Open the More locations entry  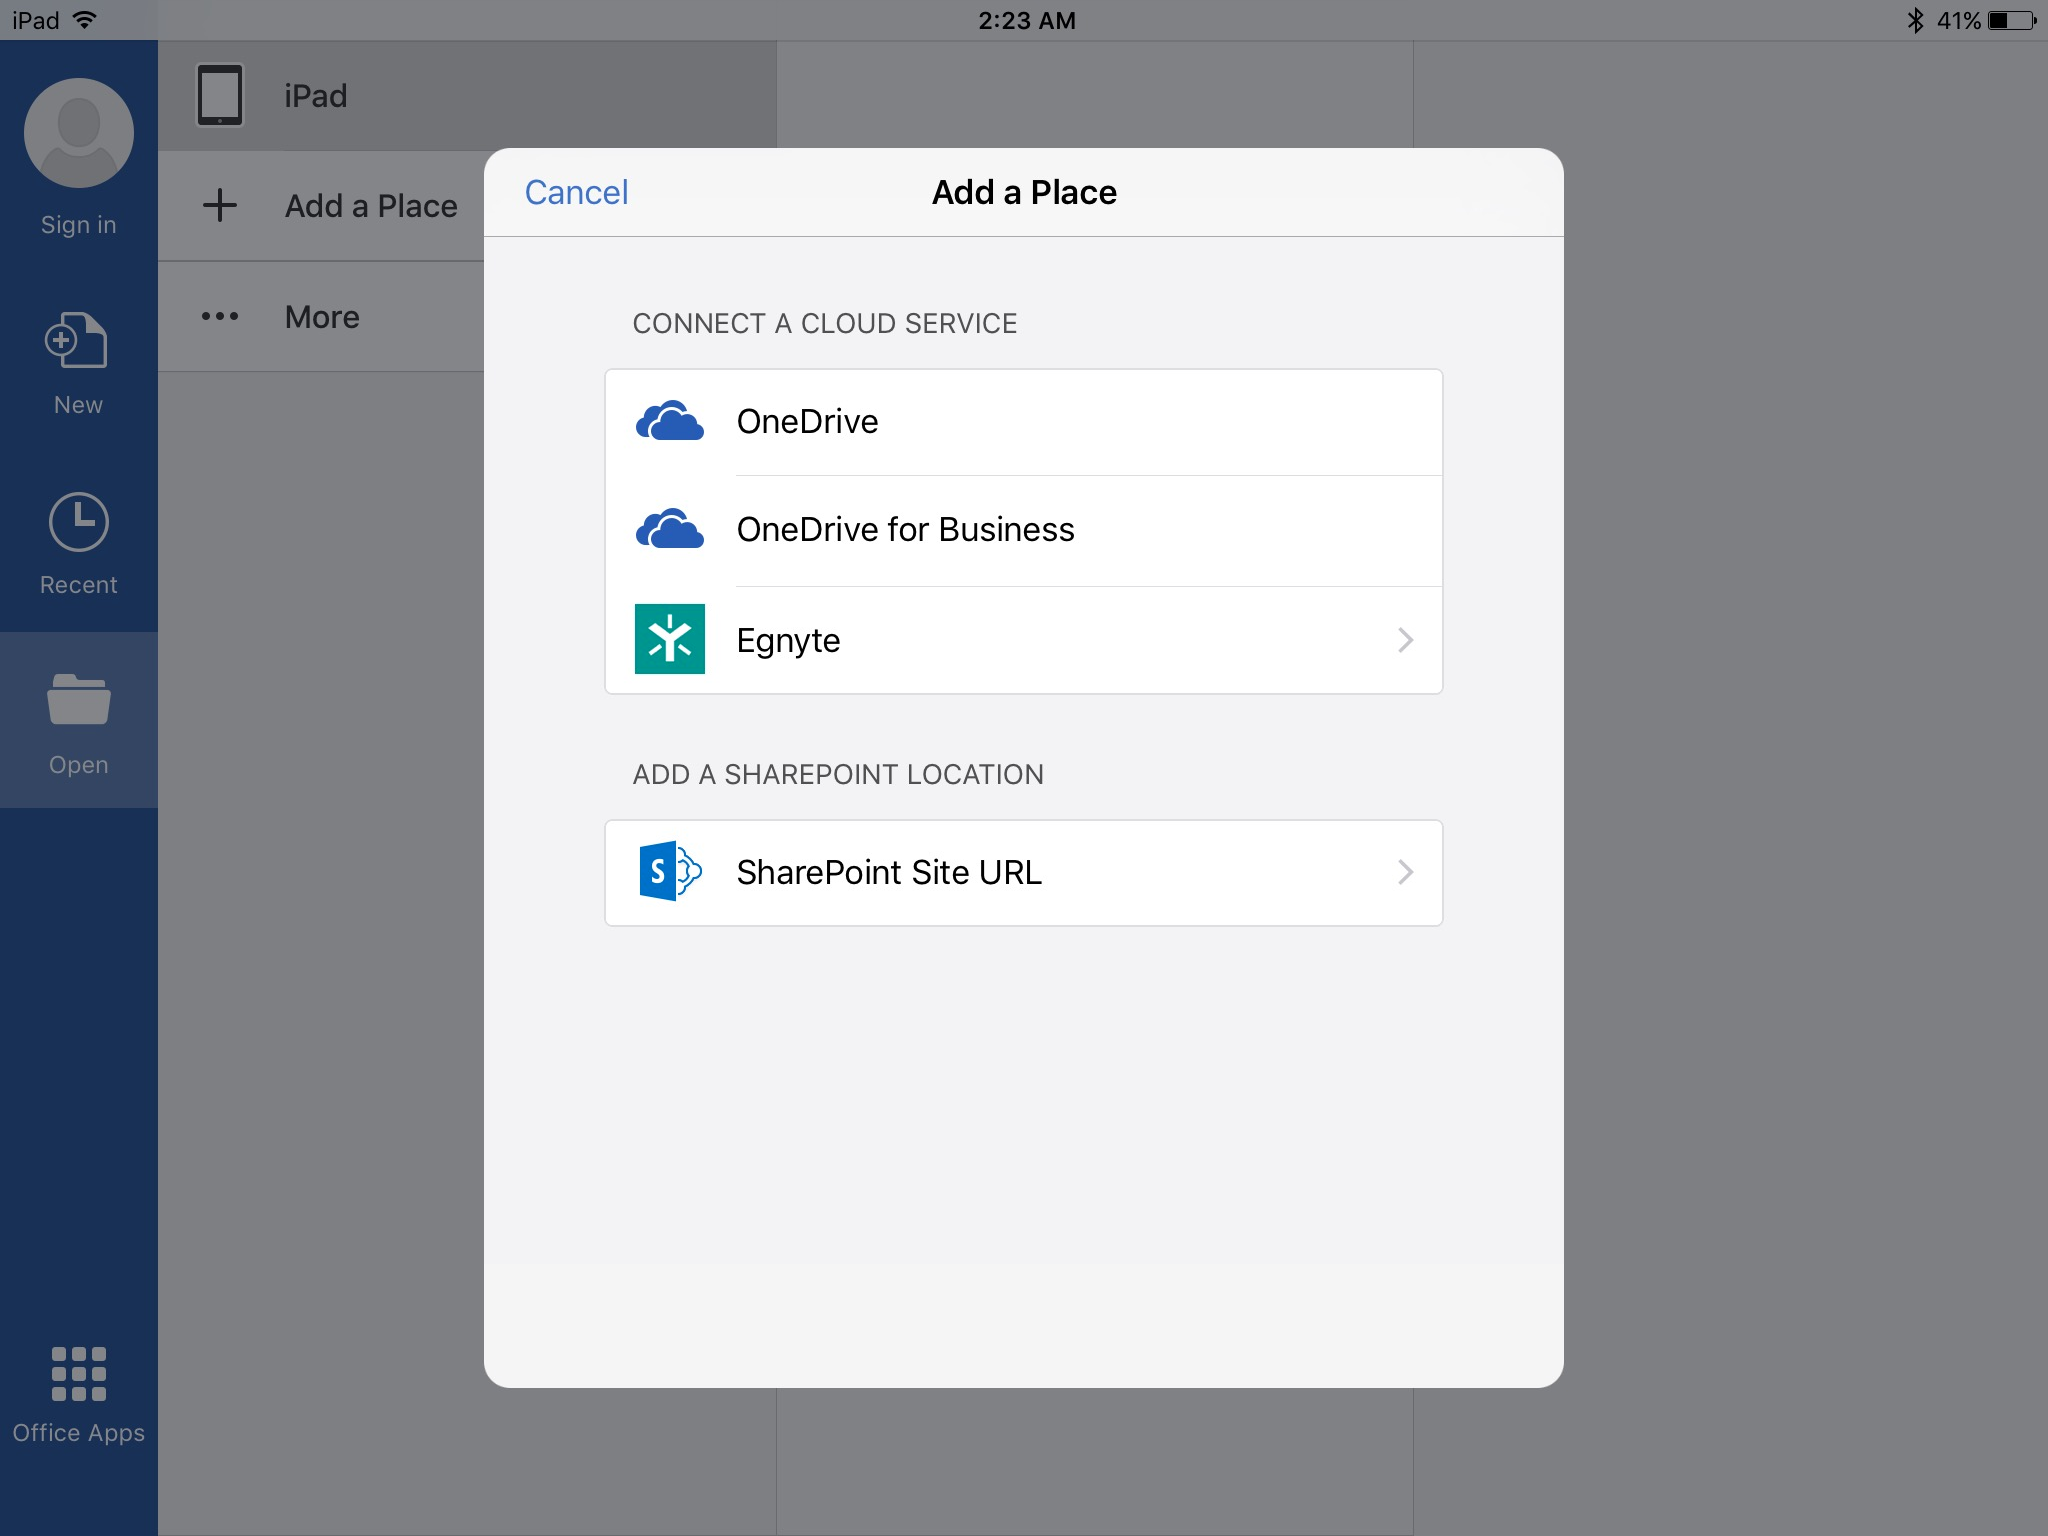(x=321, y=317)
